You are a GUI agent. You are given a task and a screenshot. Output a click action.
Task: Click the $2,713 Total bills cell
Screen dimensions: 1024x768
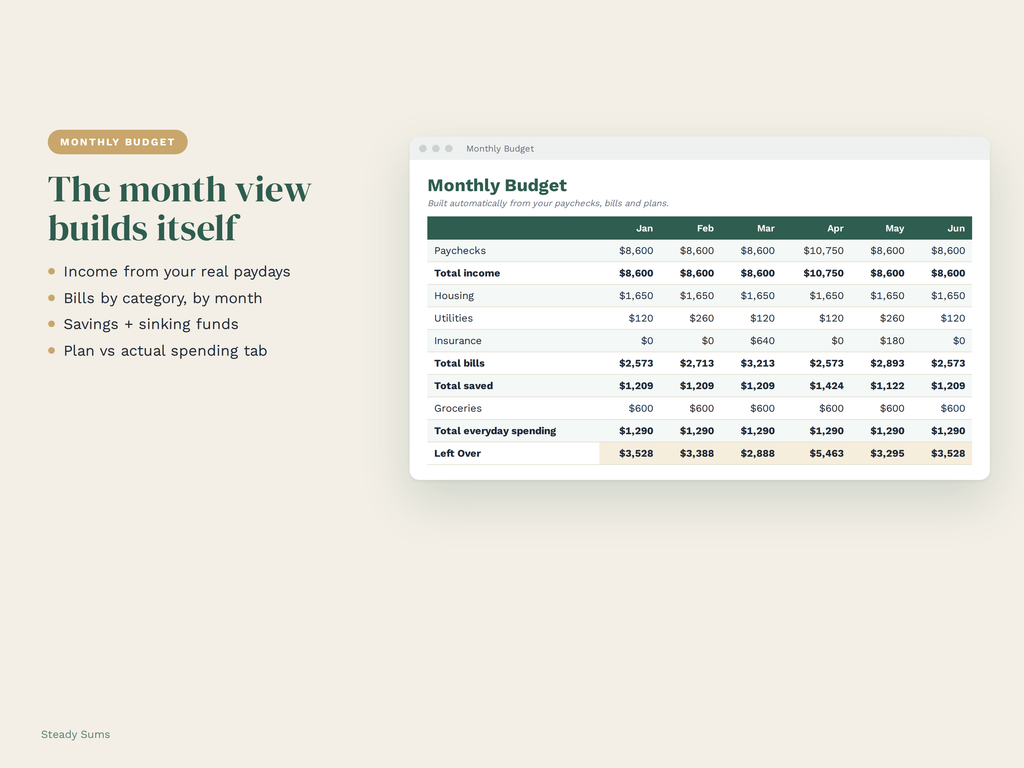(697, 363)
